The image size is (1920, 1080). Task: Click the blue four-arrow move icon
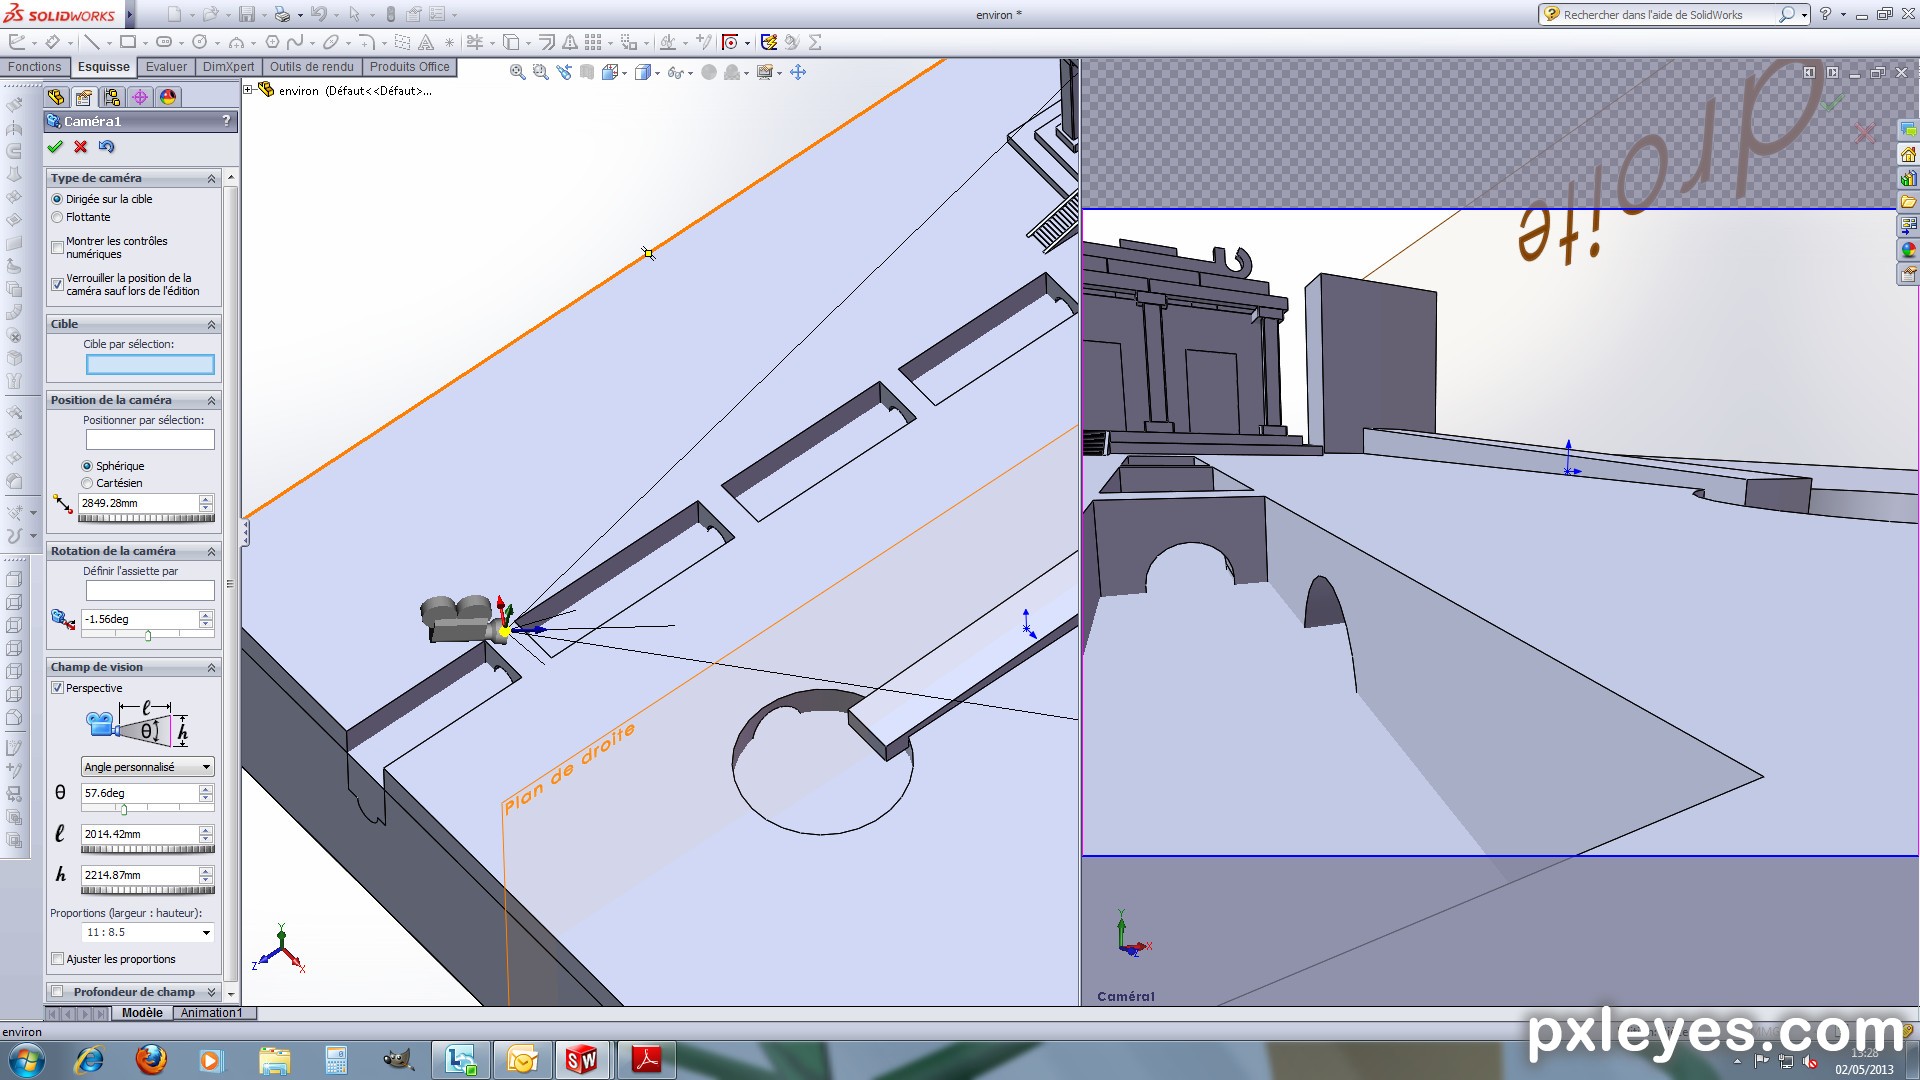pyautogui.click(x=798, y=72)
